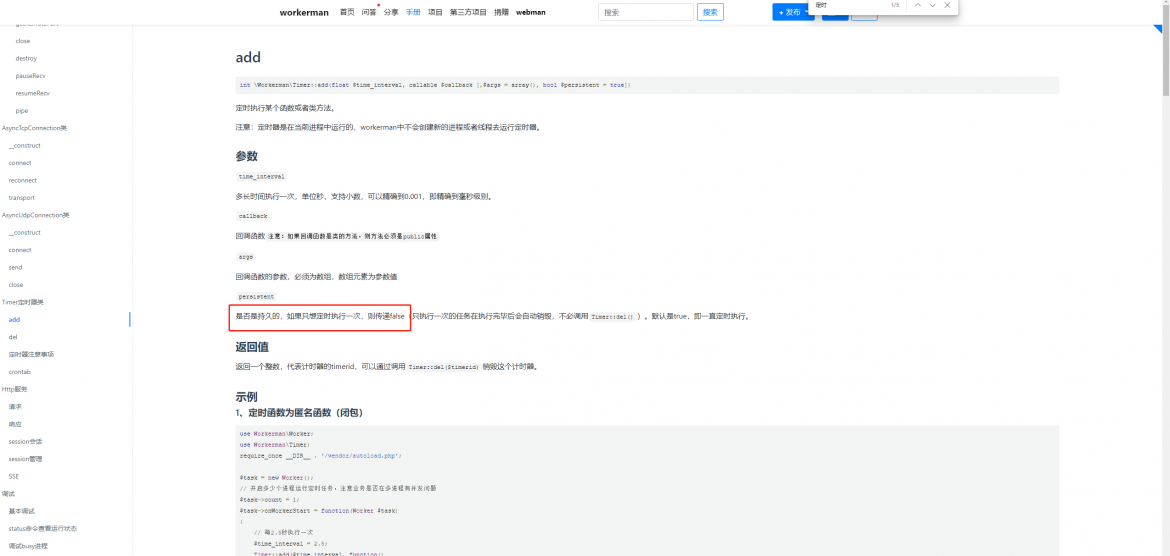Image resolution: width=1170 pixels, height=556 pixels.
Task: Close the find-in-page bar
Action: 948,5
